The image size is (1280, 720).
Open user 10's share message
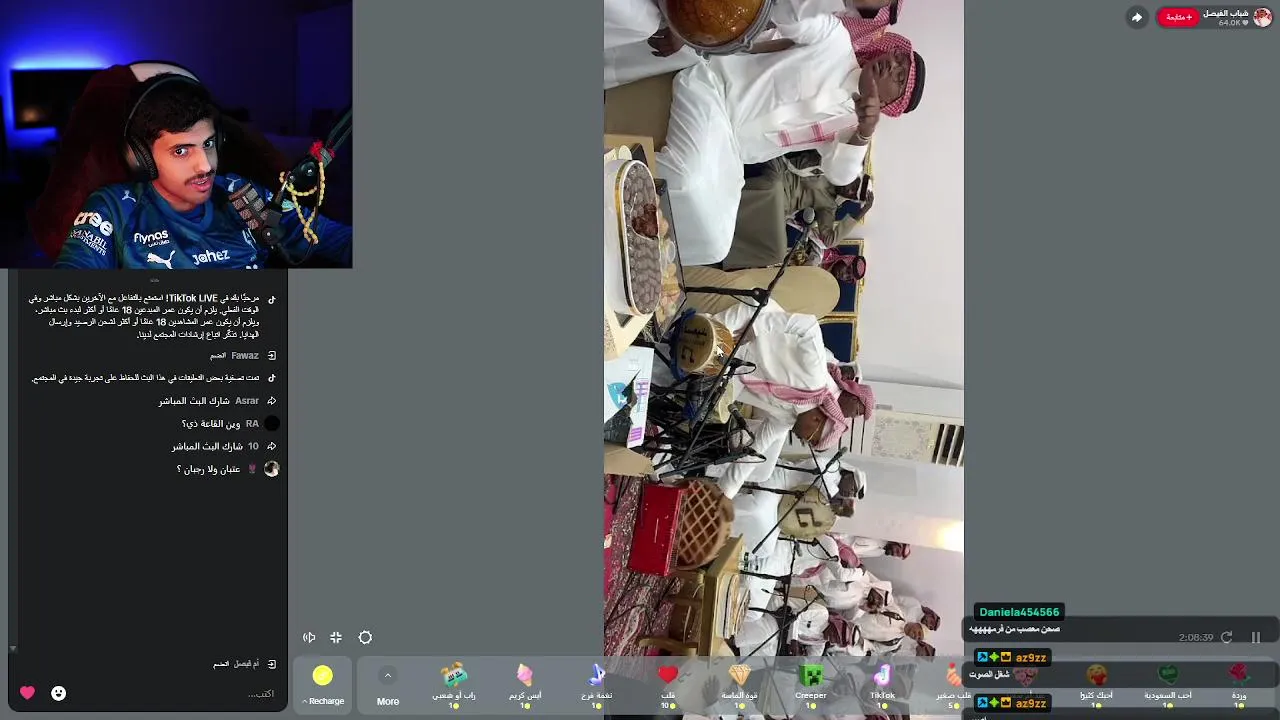(223, 447)
